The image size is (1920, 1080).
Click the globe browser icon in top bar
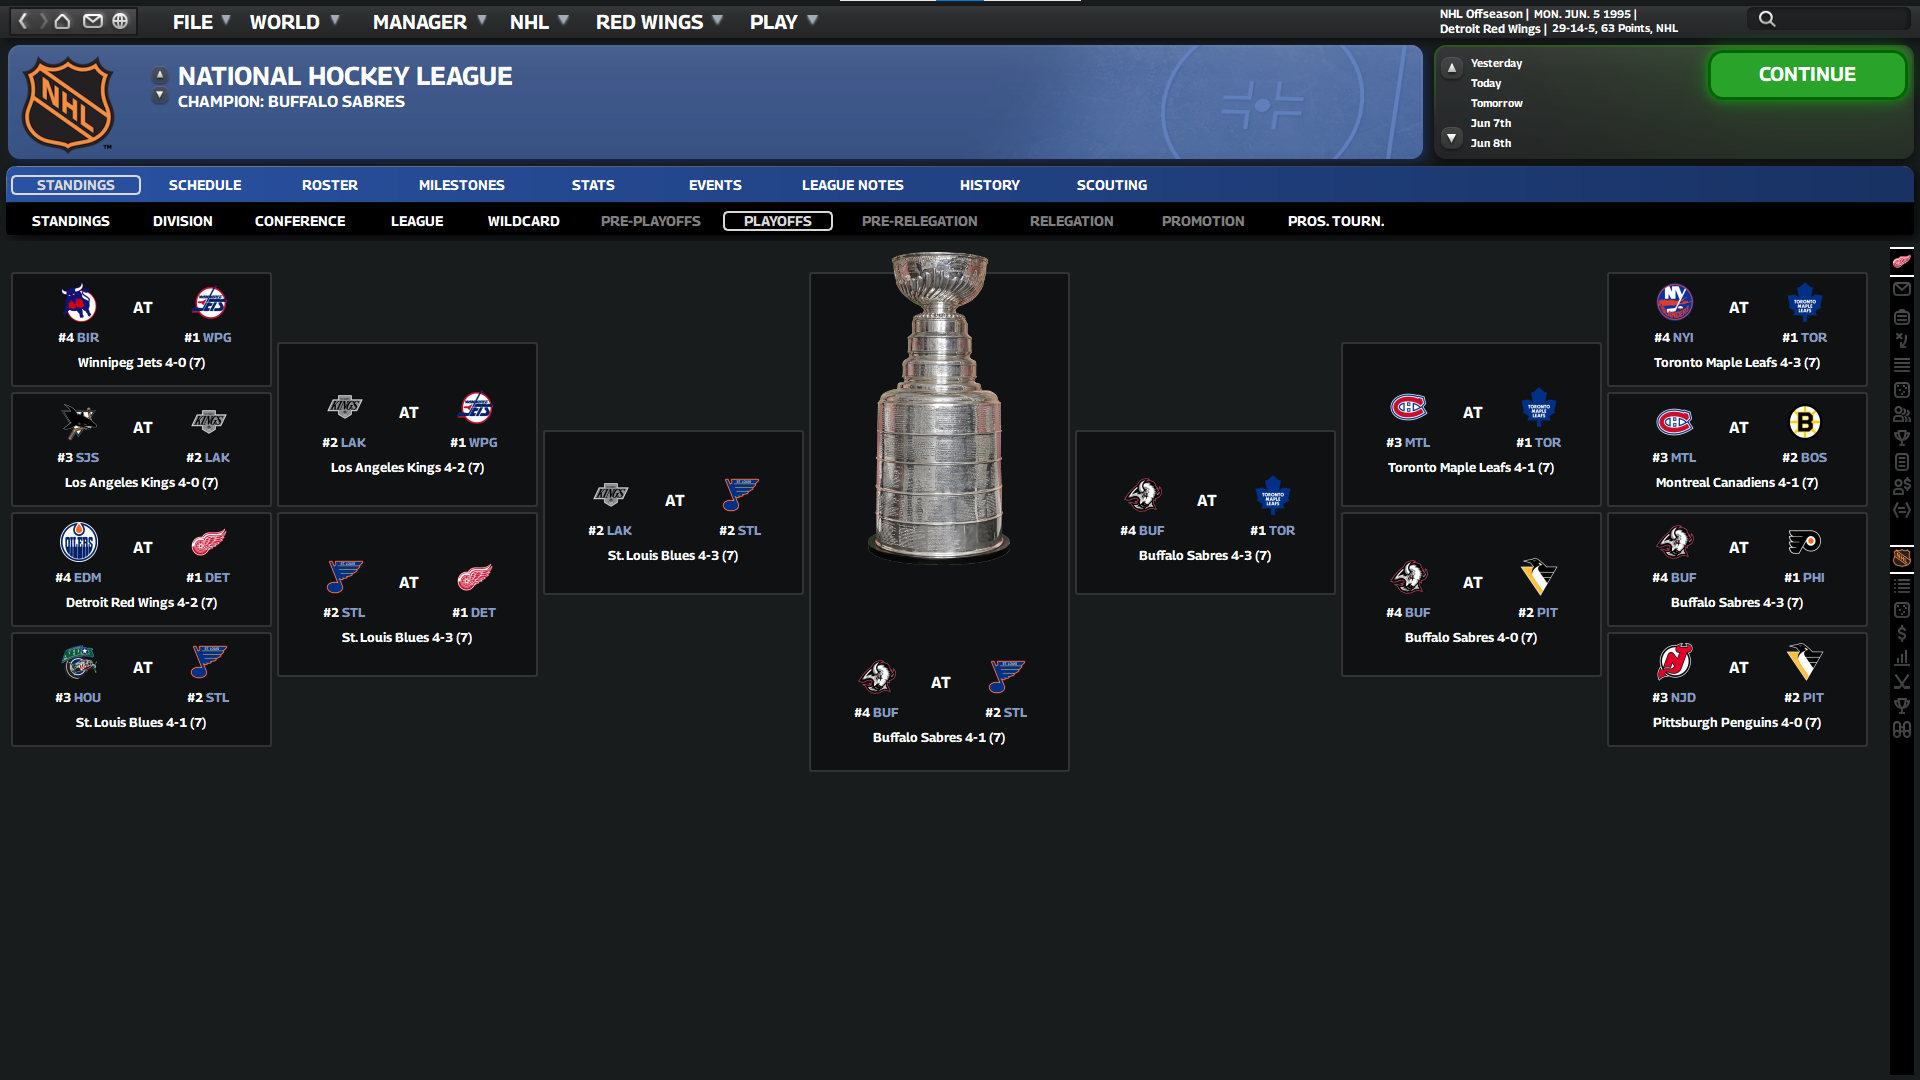[x=120, y=21]
